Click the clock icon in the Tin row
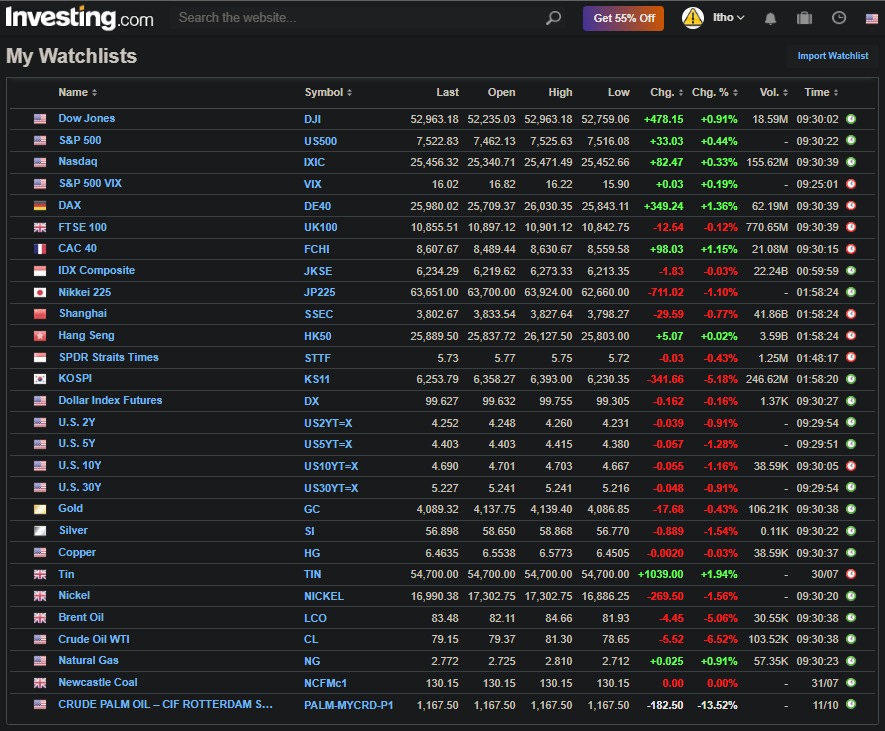Image resolution: width=885 pixels, height=731 pixels. (x=851, y=574)
